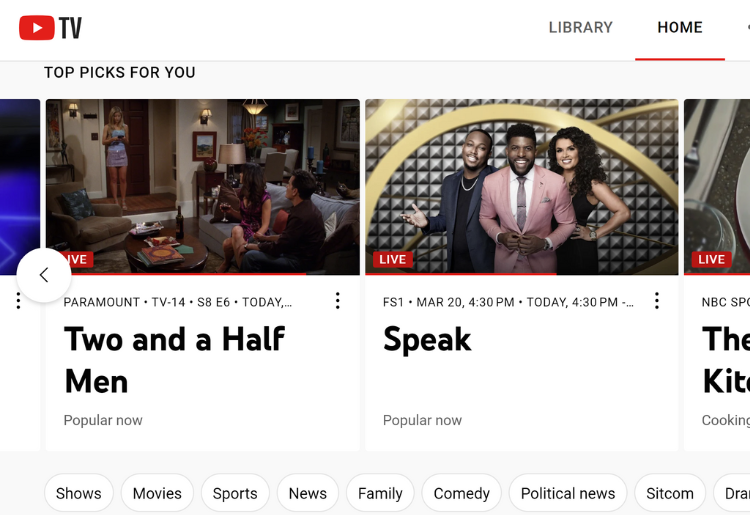The height and width of the screenshot is (515, 750).
Task: Go back with the carousel left arrow
Action: point(44,275)
